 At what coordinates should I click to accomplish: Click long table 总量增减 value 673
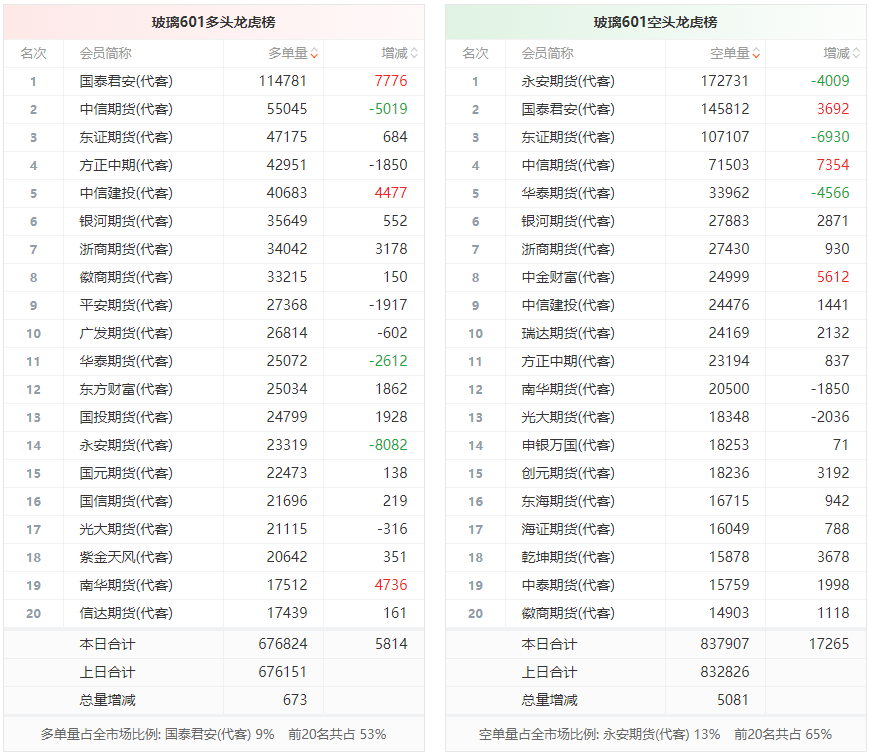[295, 700]
